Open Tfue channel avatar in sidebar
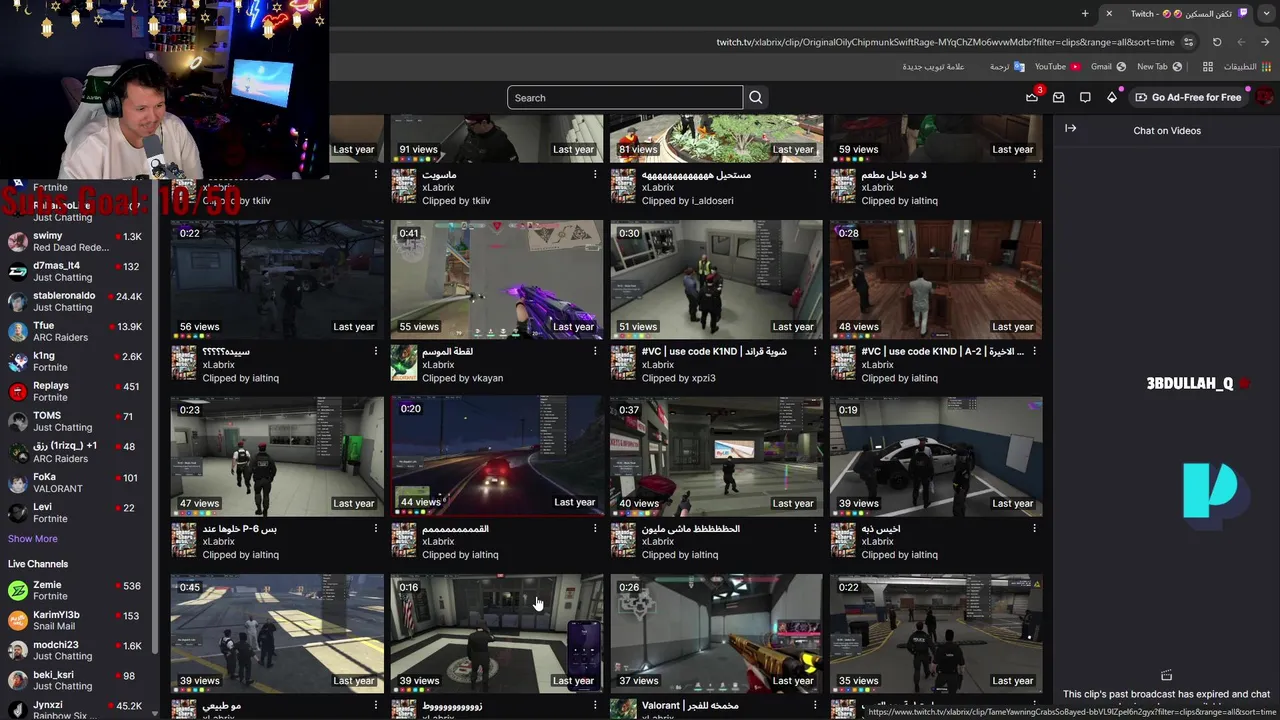 click(18, 332)
